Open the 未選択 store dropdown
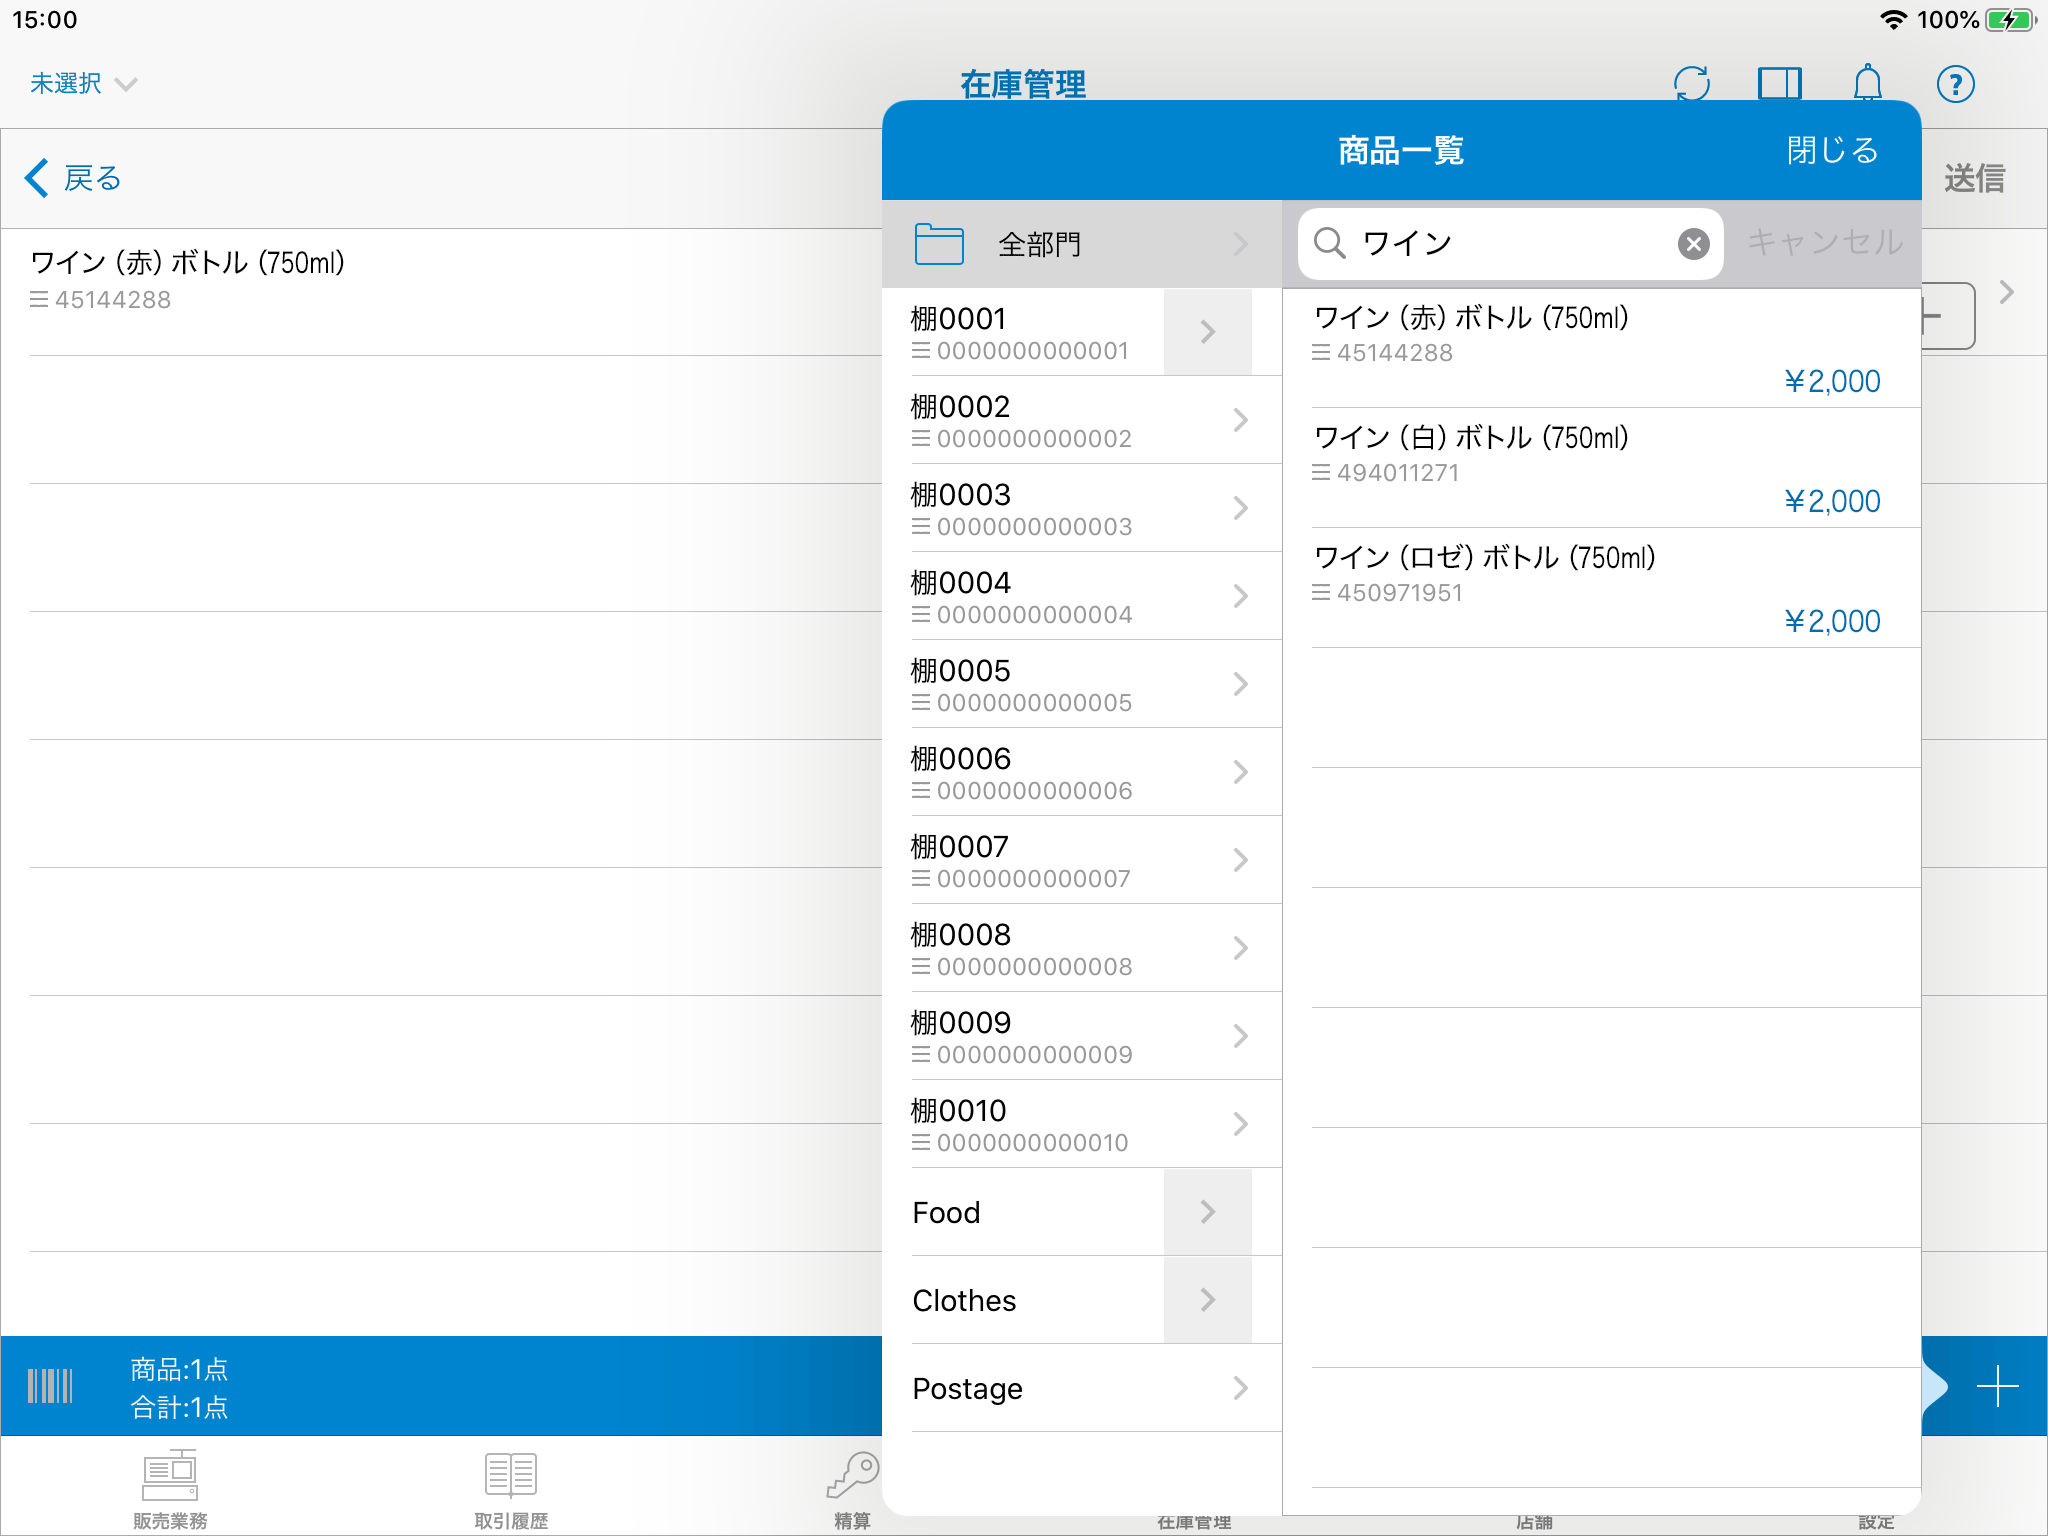Viewport: 2048px width, 1536px height. tap(82, 83)
